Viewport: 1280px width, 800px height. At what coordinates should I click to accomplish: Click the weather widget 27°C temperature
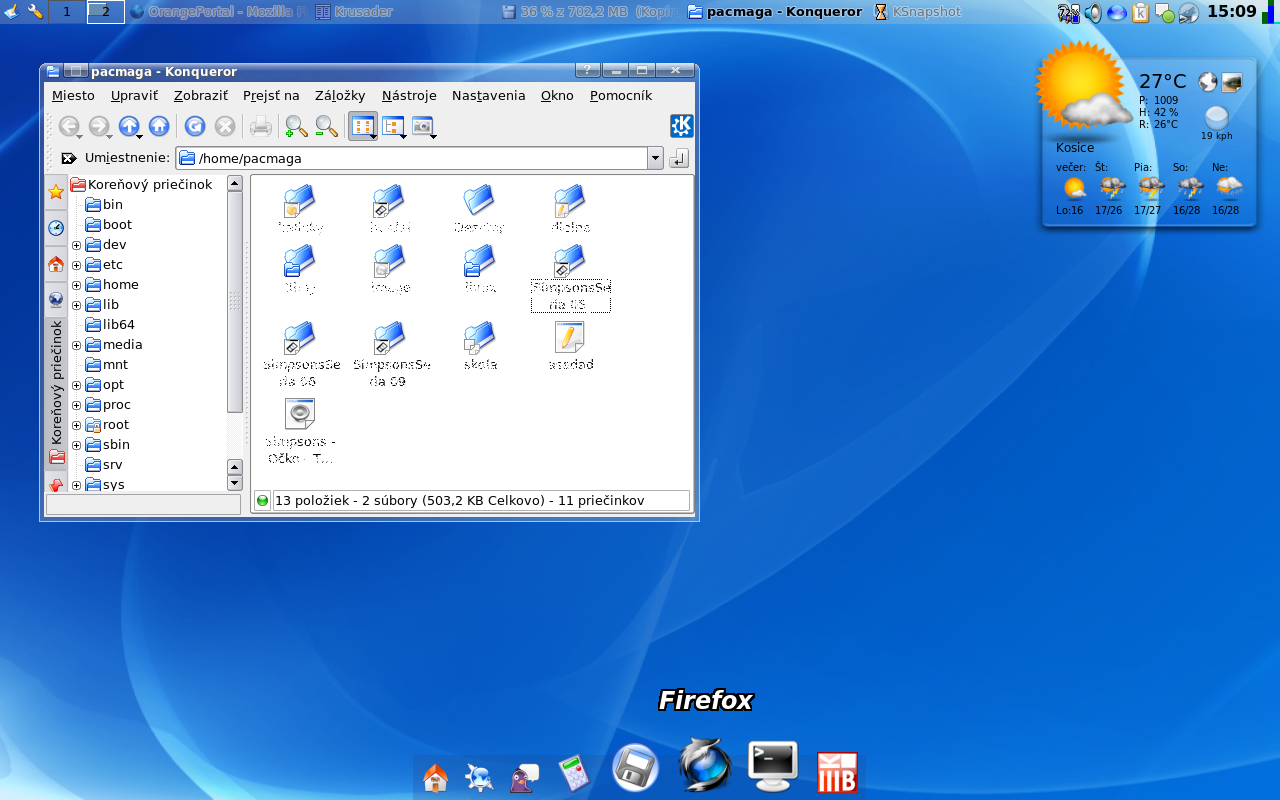coord(1162,81)
